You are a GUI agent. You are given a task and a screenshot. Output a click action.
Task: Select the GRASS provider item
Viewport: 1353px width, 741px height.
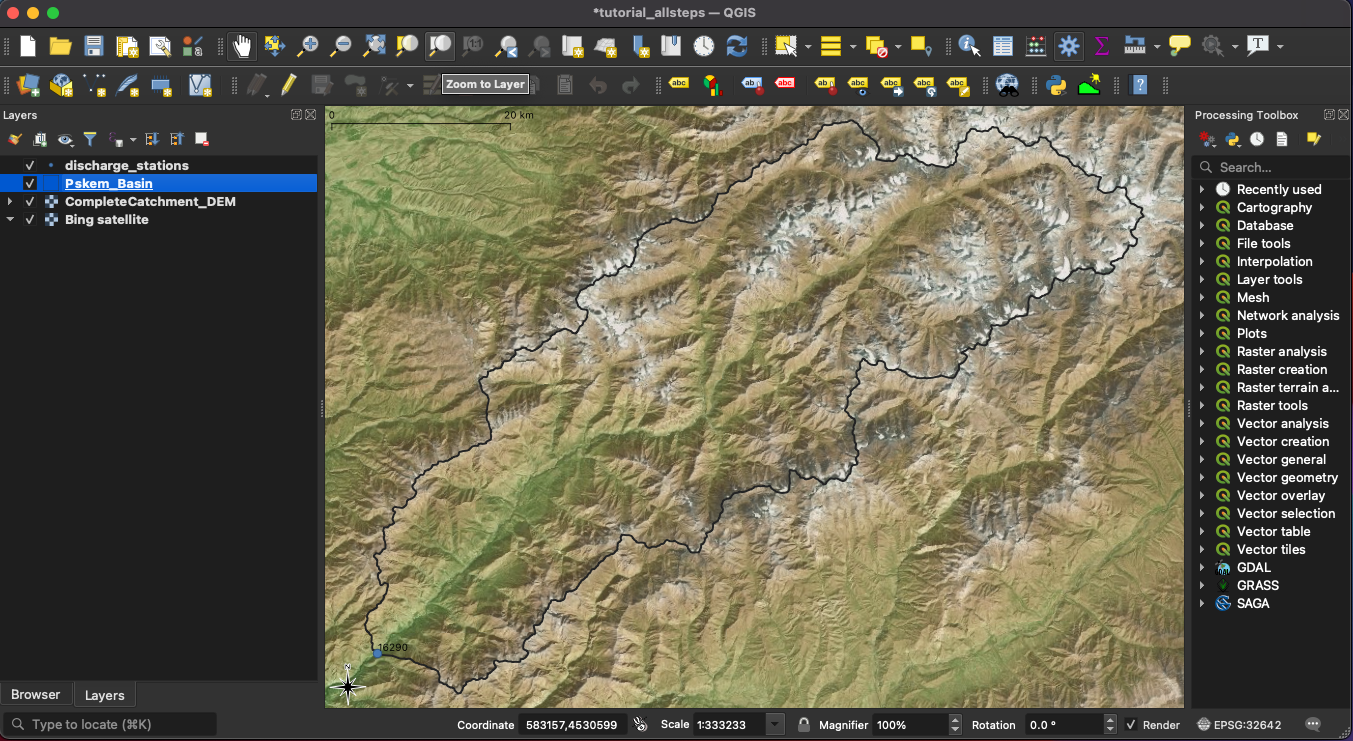pos(1258,585)
